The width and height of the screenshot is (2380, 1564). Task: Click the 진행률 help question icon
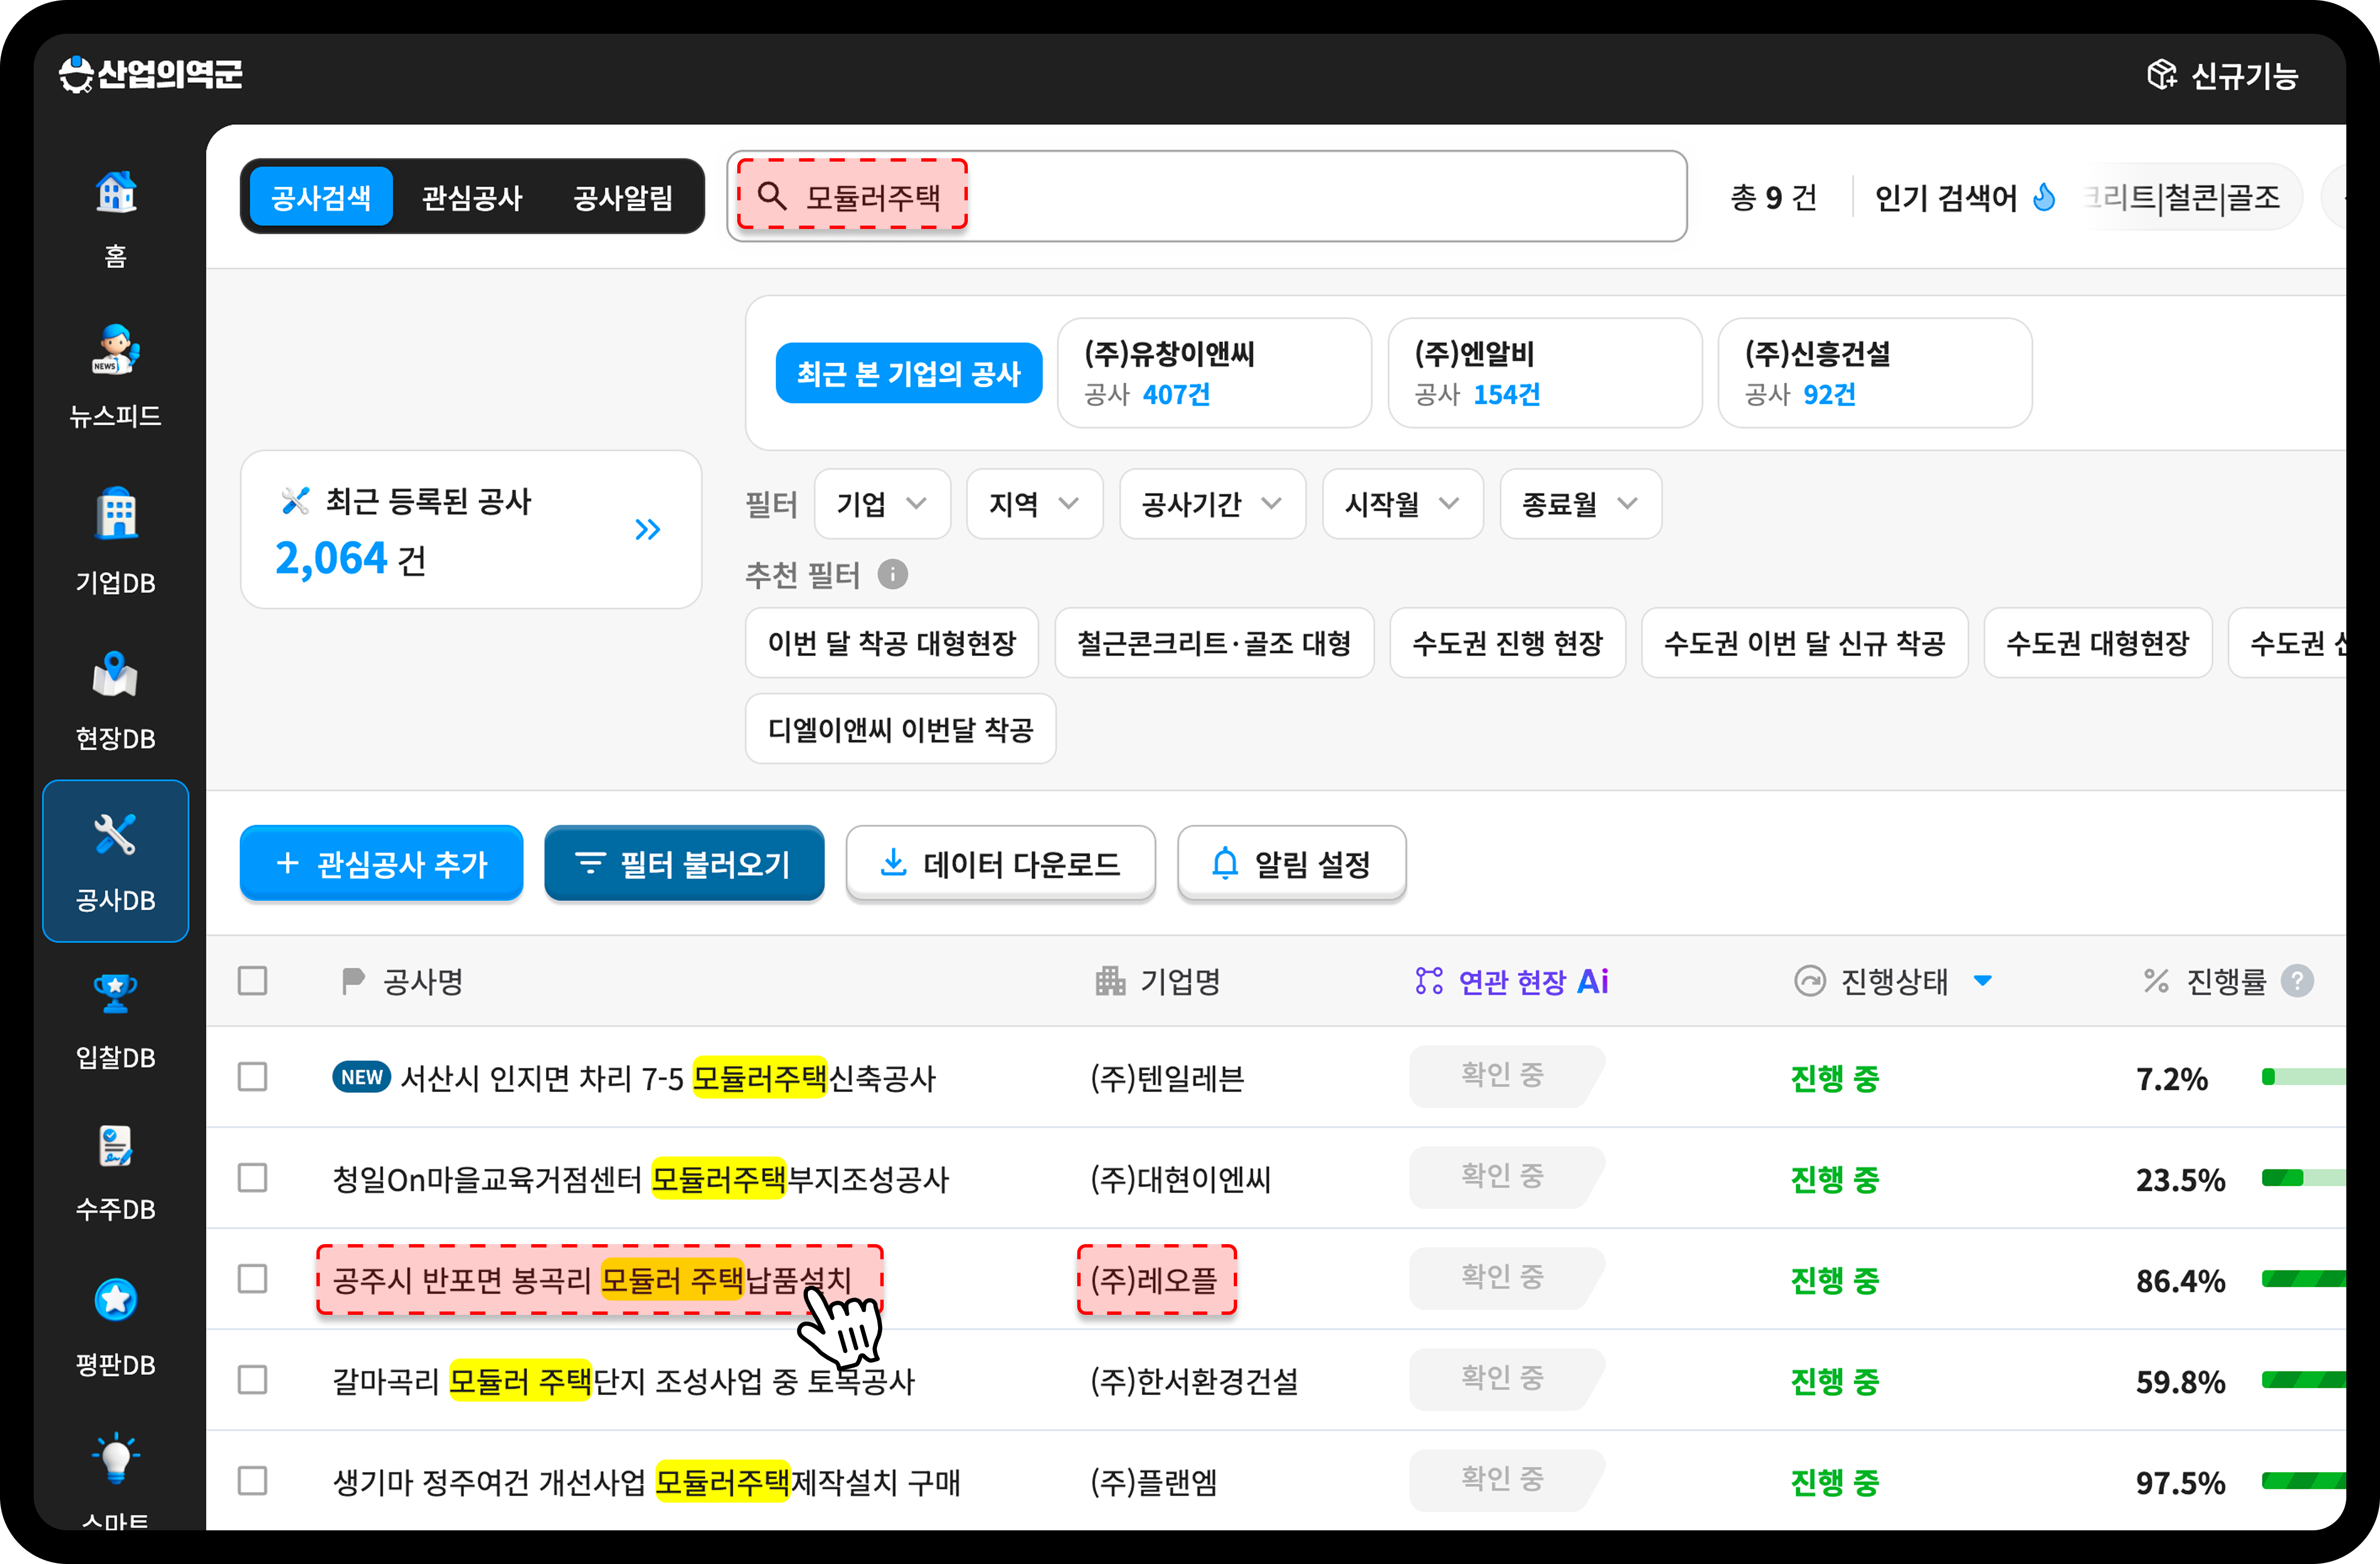point(2297,981)
